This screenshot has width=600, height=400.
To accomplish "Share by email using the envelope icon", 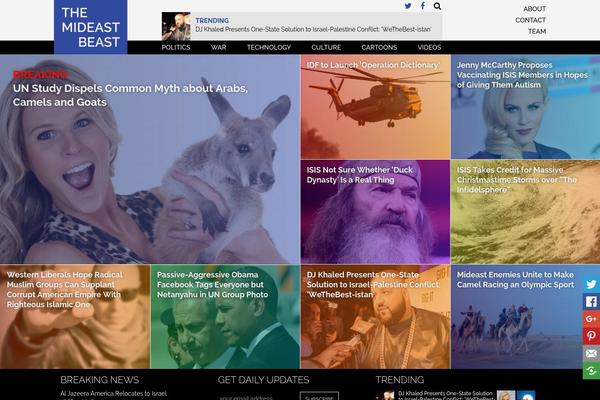I will tap(591, 353).
